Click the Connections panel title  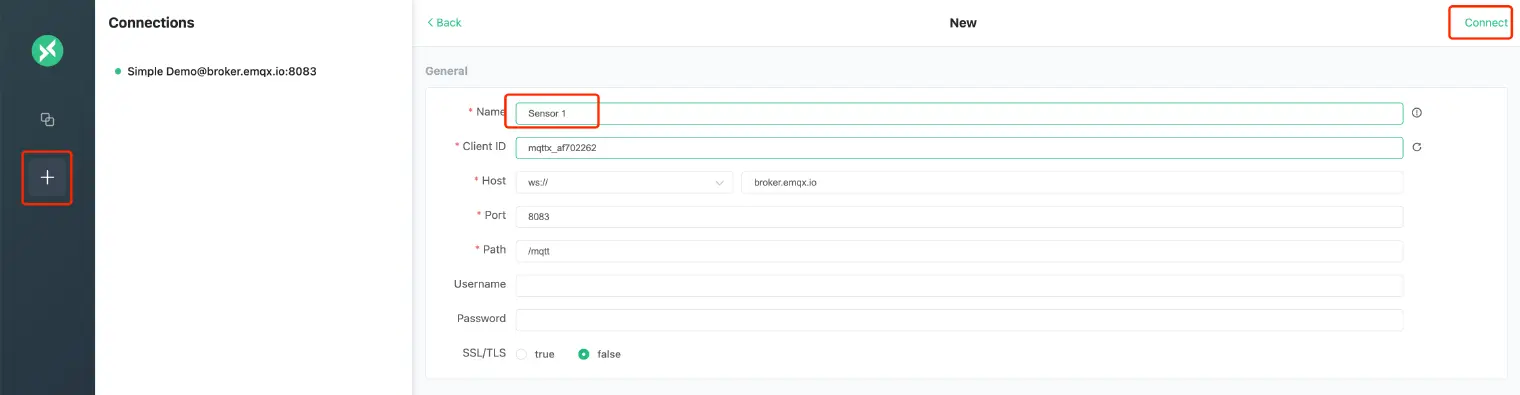pyautogui.click(x=151, y=22)
